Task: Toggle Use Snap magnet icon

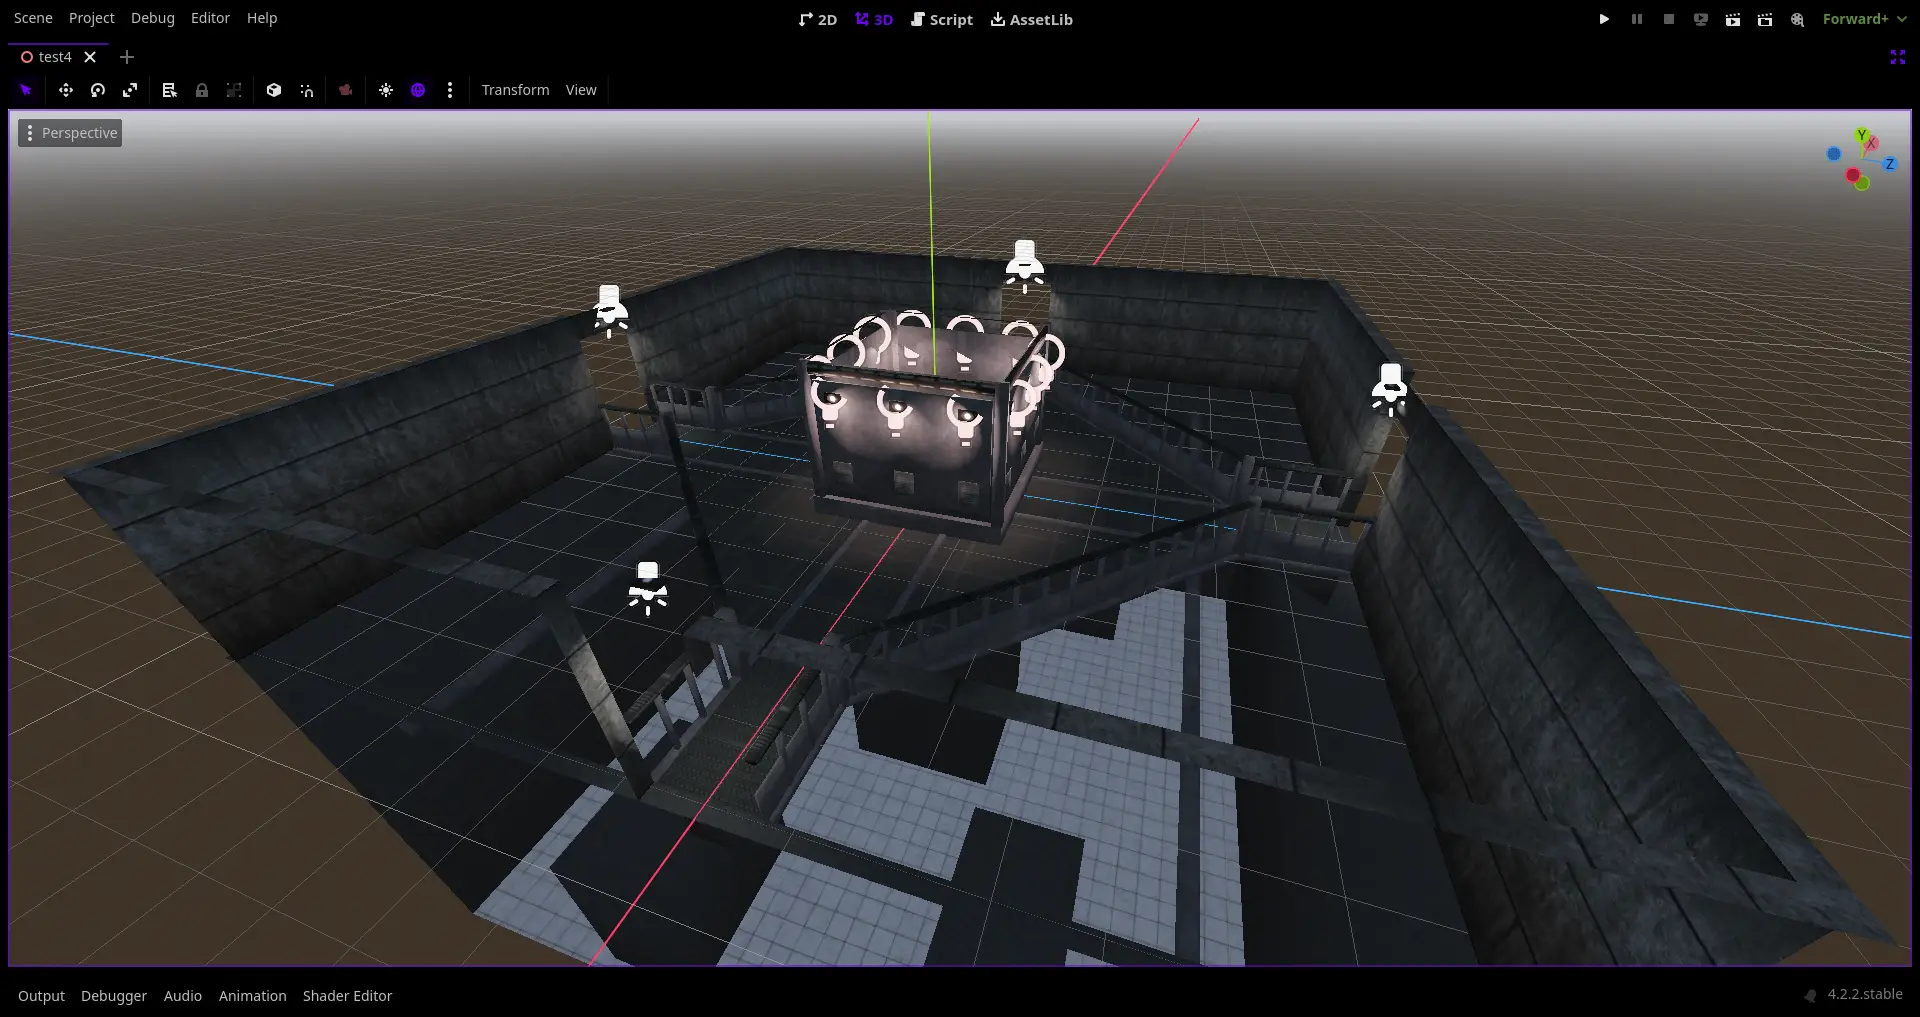Action: [307, 90]
